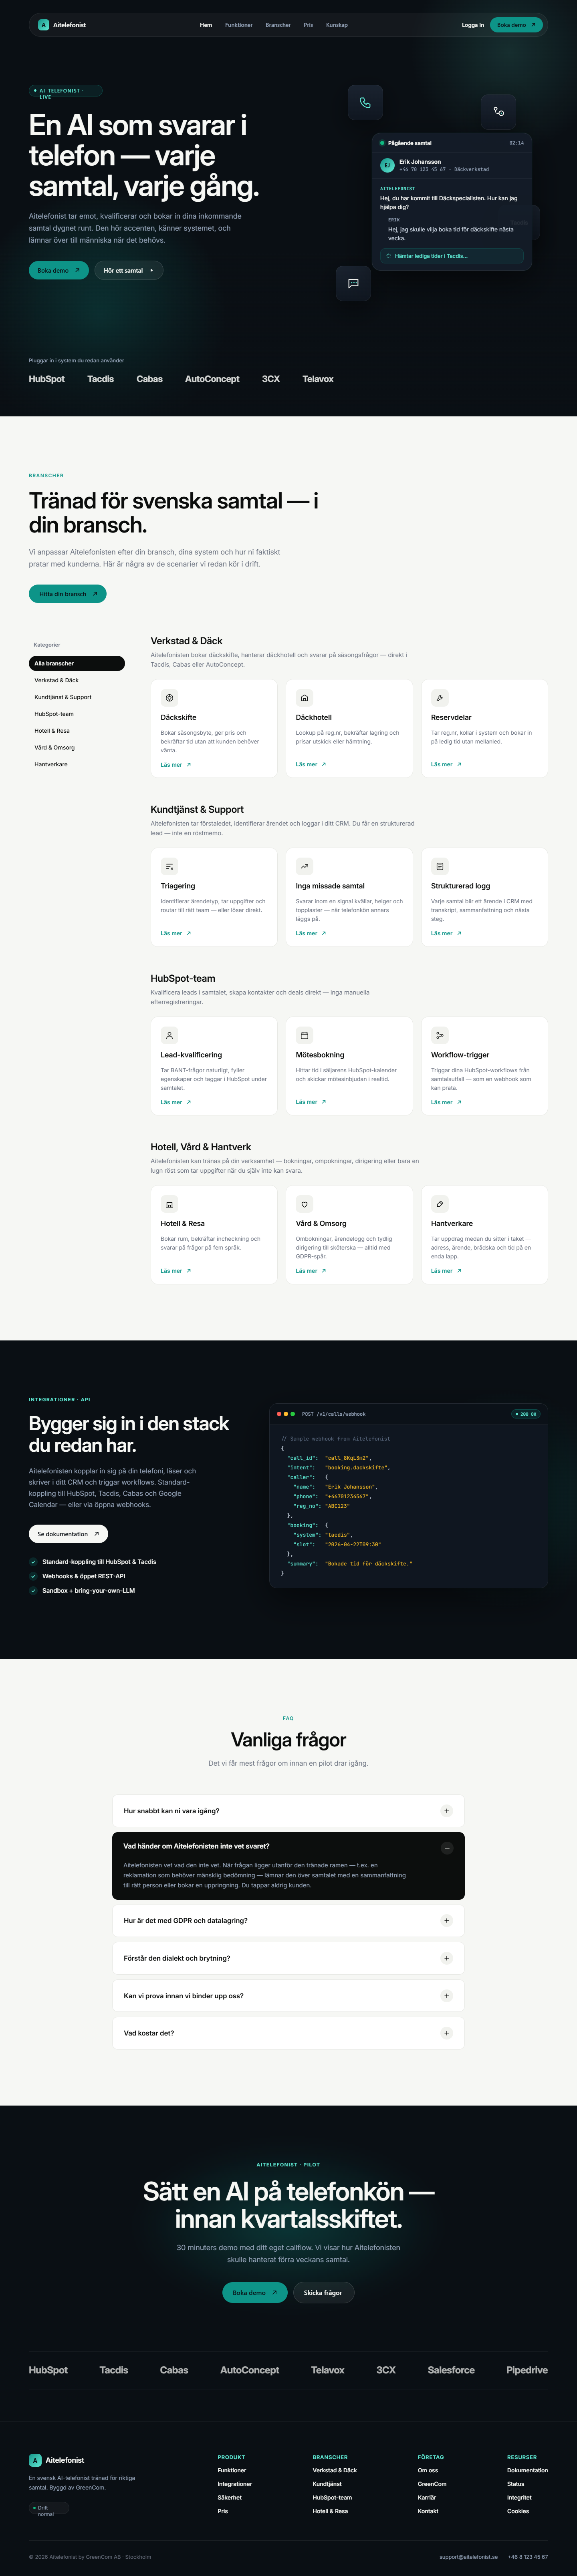Open Läs mer on the Mötesbokning card
This screenshot has width=577, height=2576.
coord(311,1102)
